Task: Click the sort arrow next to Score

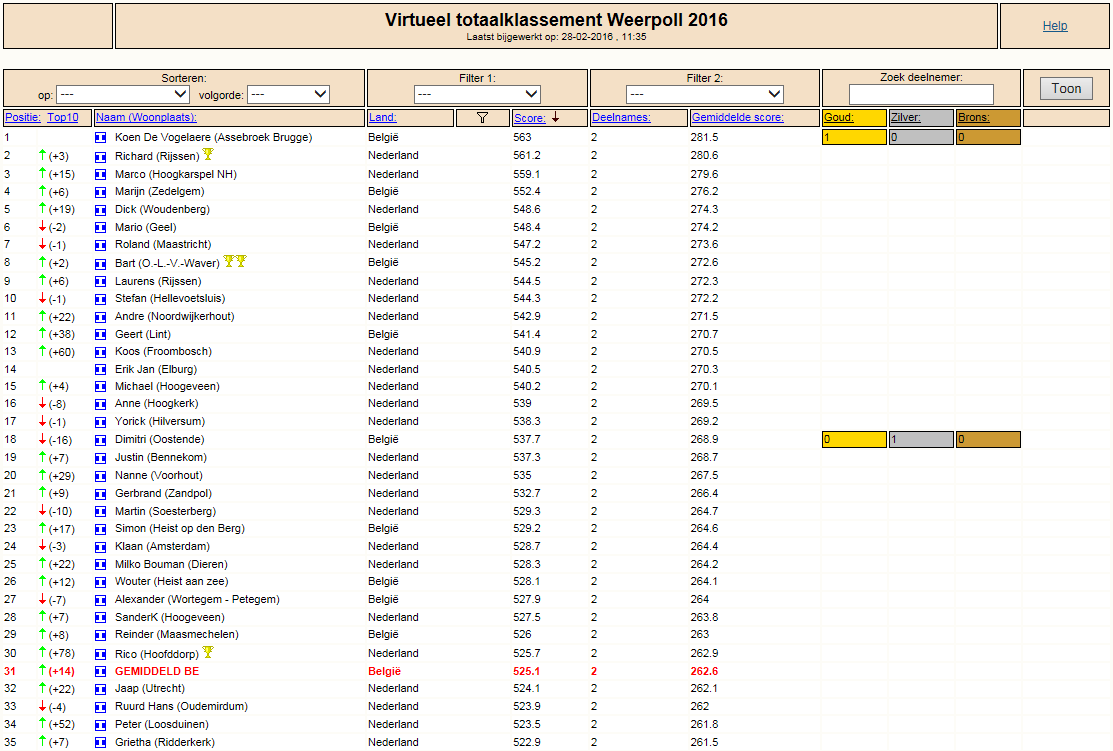Action: [x=556, y=117]
